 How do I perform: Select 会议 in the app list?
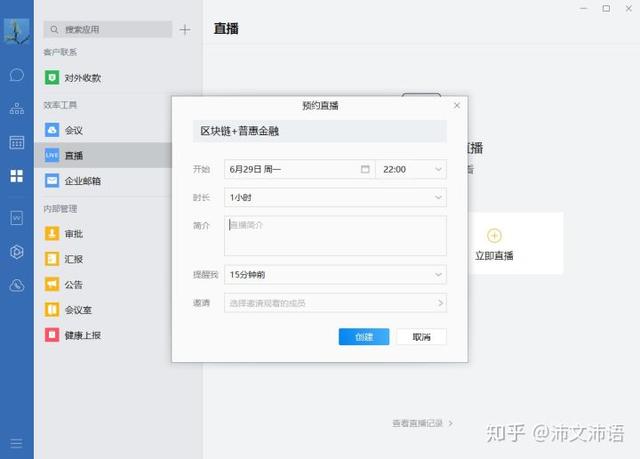pos(74,130)
